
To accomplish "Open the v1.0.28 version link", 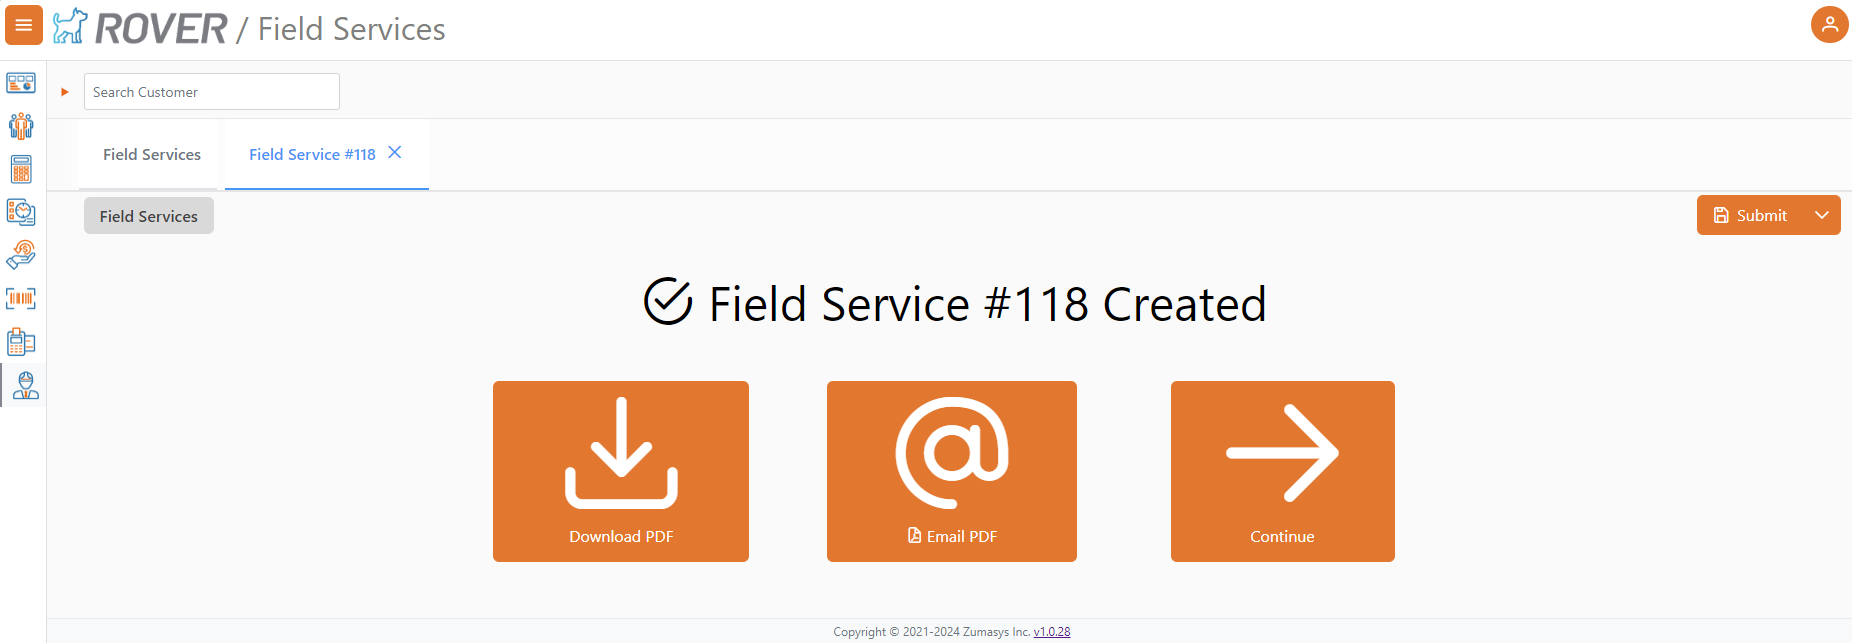I will (1052, 632).
